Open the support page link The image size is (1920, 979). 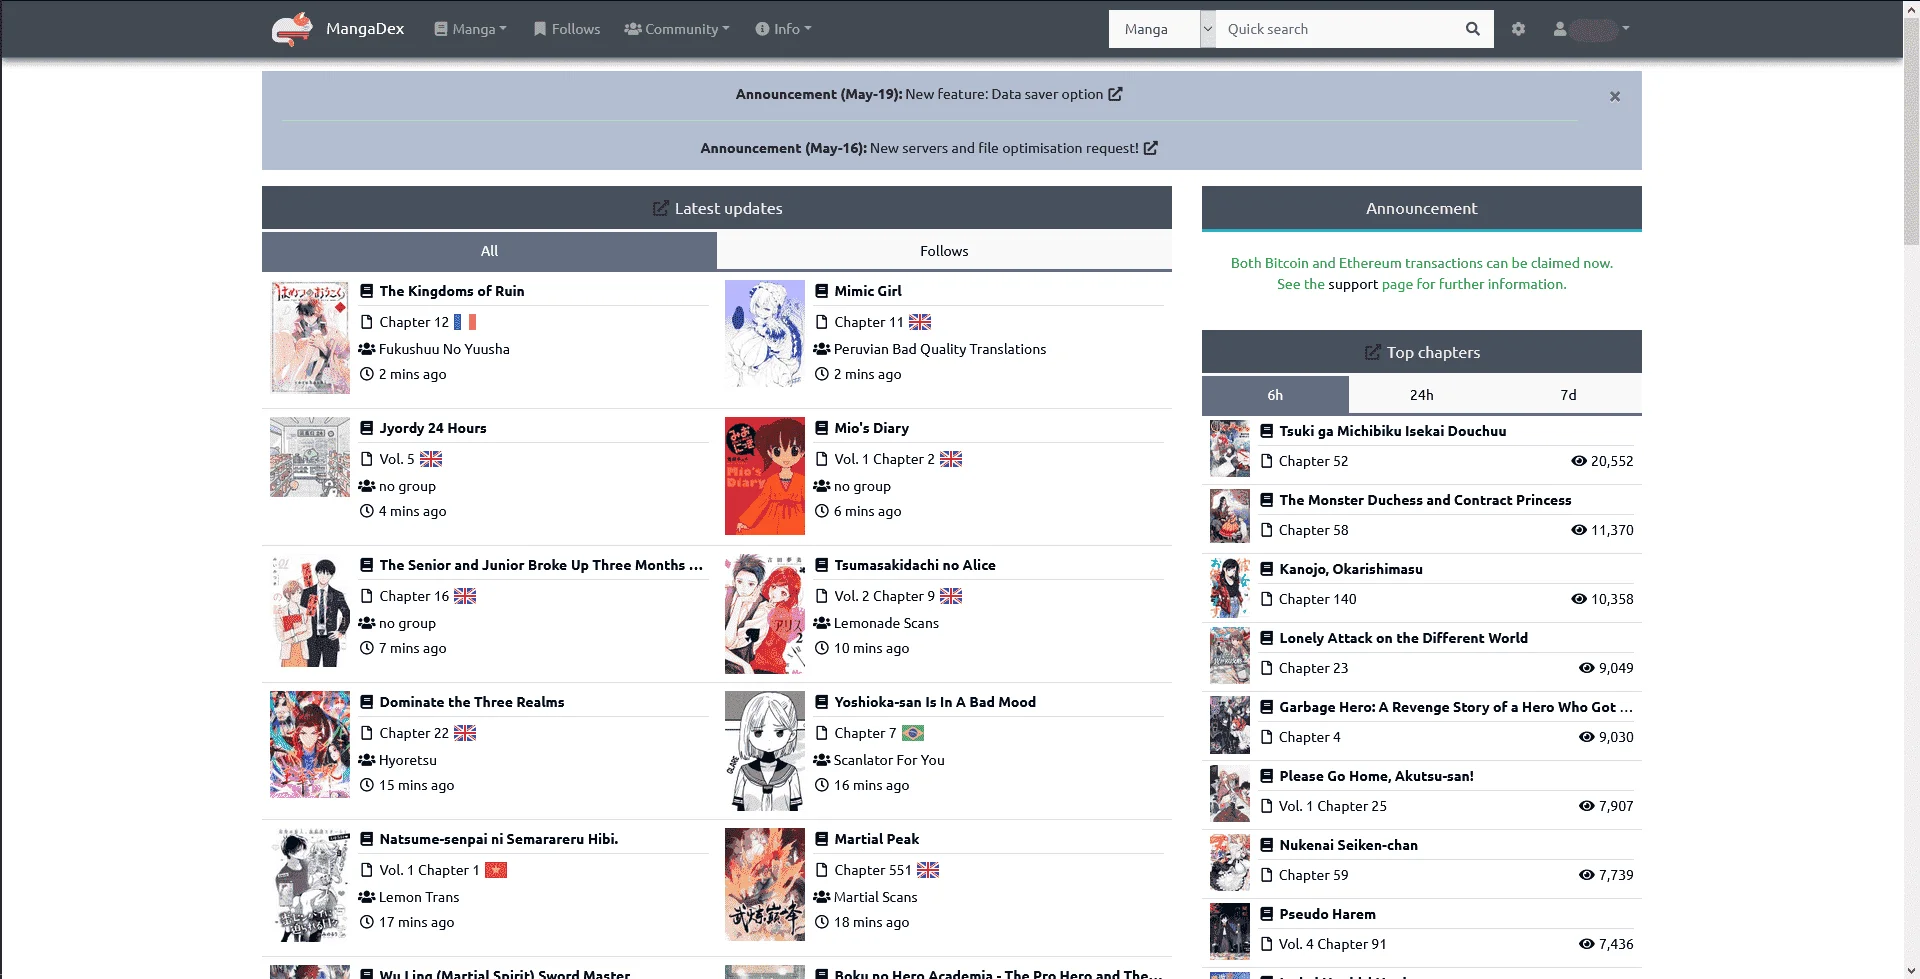point(1353,284)
